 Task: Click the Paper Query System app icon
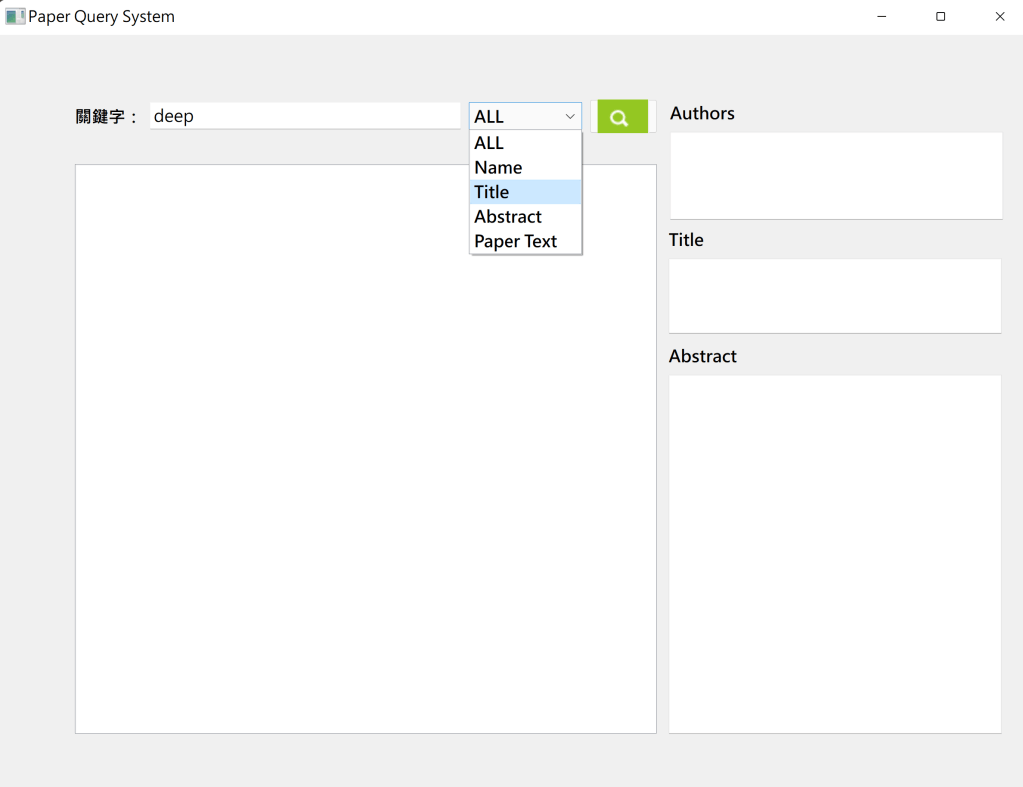[x=14, y=16]
